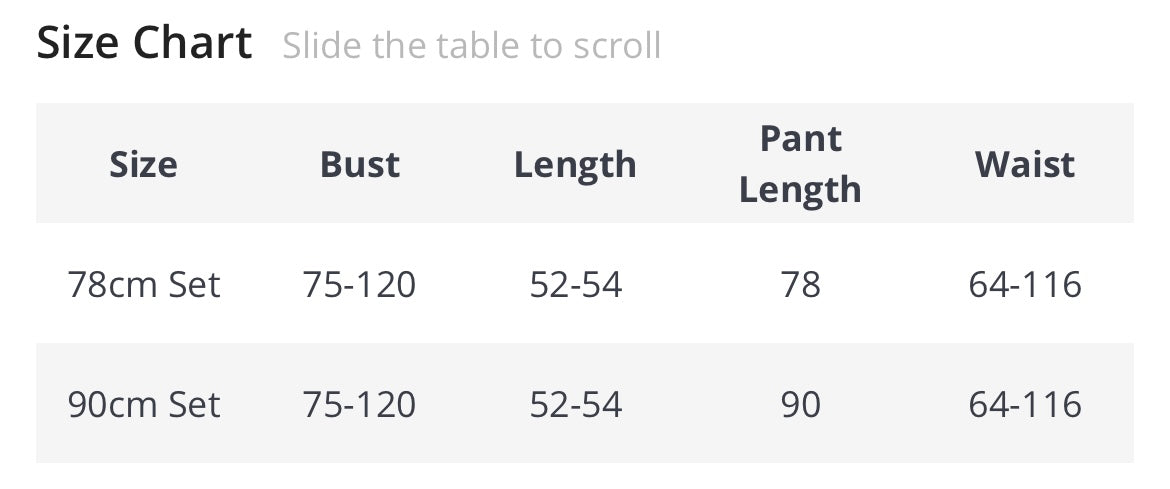Select the Bust column header
1170x489 pixels.
tap(360, 164)
